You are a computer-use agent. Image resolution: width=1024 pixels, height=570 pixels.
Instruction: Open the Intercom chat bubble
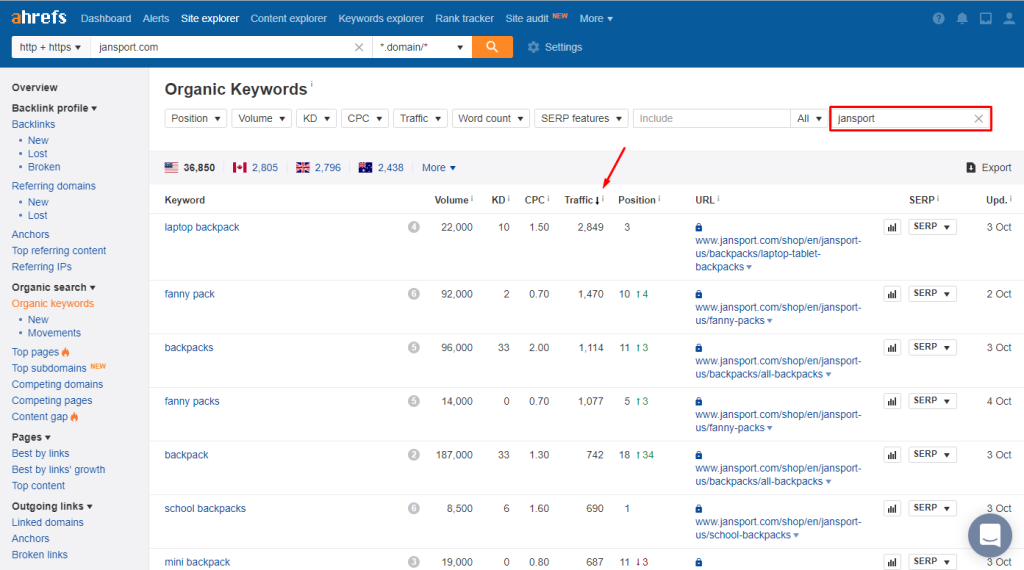point(989,535)
